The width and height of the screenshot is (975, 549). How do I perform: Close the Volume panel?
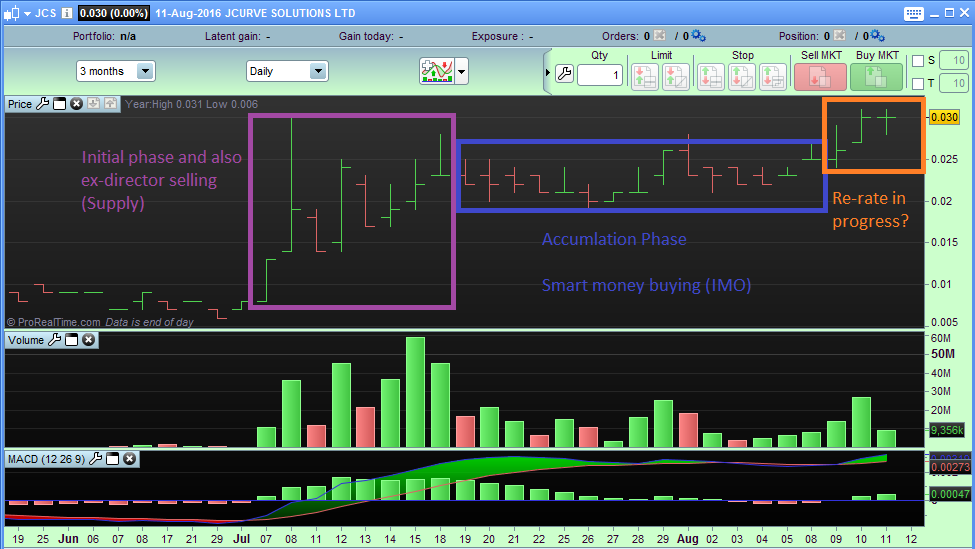point(88,339)
